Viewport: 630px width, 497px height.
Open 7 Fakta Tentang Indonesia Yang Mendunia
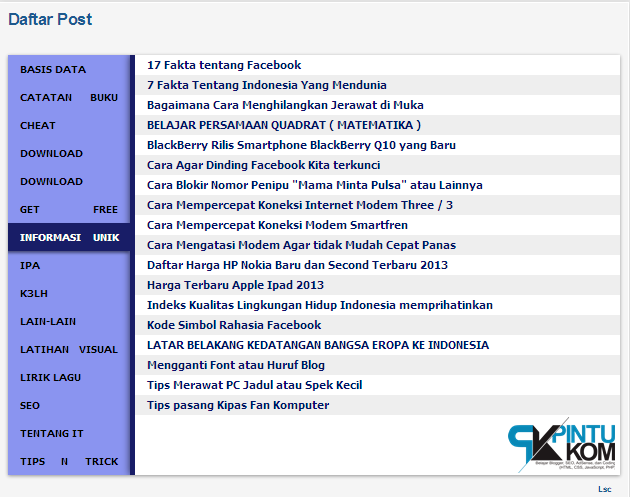click(267, 85)
